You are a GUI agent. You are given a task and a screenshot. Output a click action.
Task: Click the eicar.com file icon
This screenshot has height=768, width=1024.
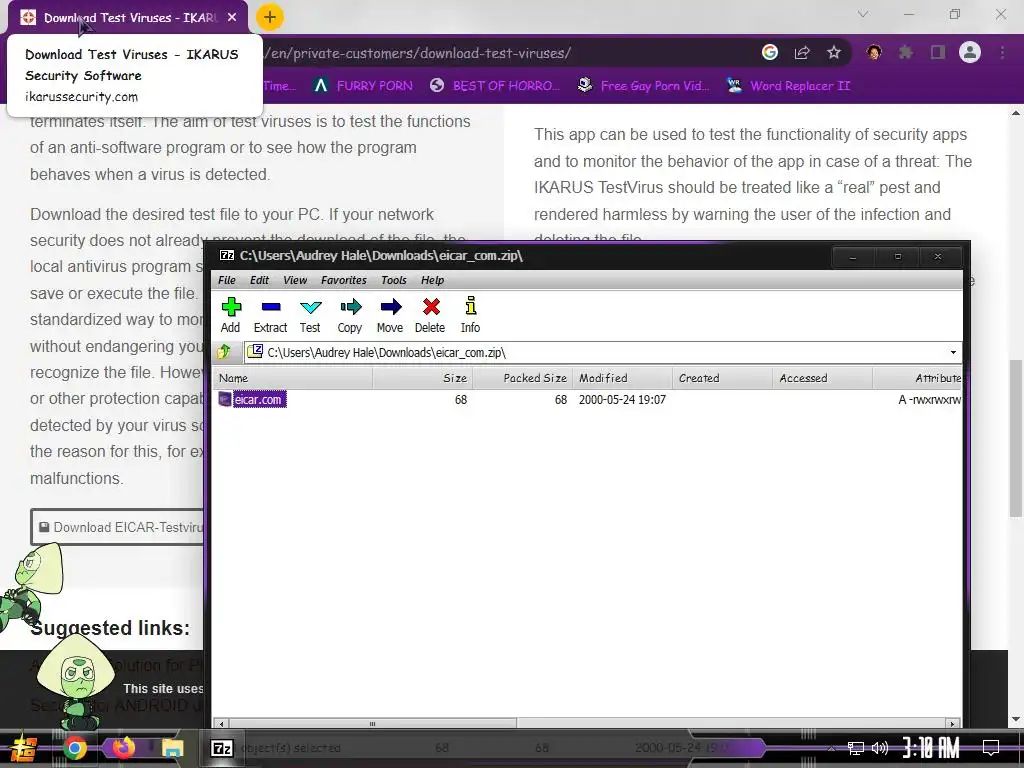(225, 399)
